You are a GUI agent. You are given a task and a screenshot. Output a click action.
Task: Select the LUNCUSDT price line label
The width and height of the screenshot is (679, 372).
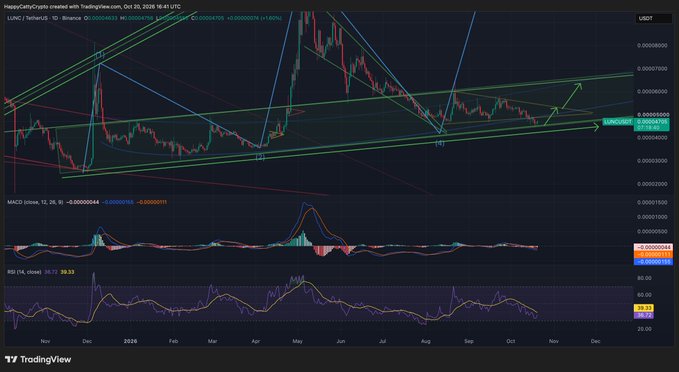(x=618, y=122)
